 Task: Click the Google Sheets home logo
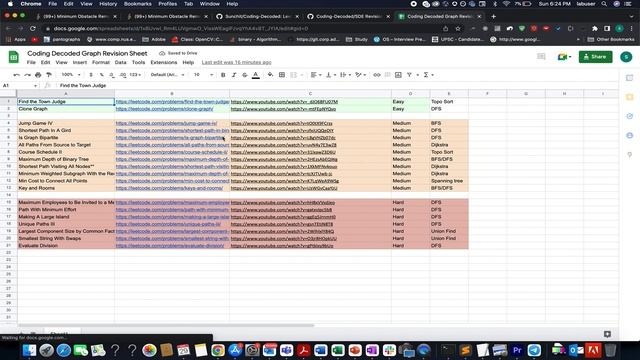pyautogui.click(x=14, y=57)
